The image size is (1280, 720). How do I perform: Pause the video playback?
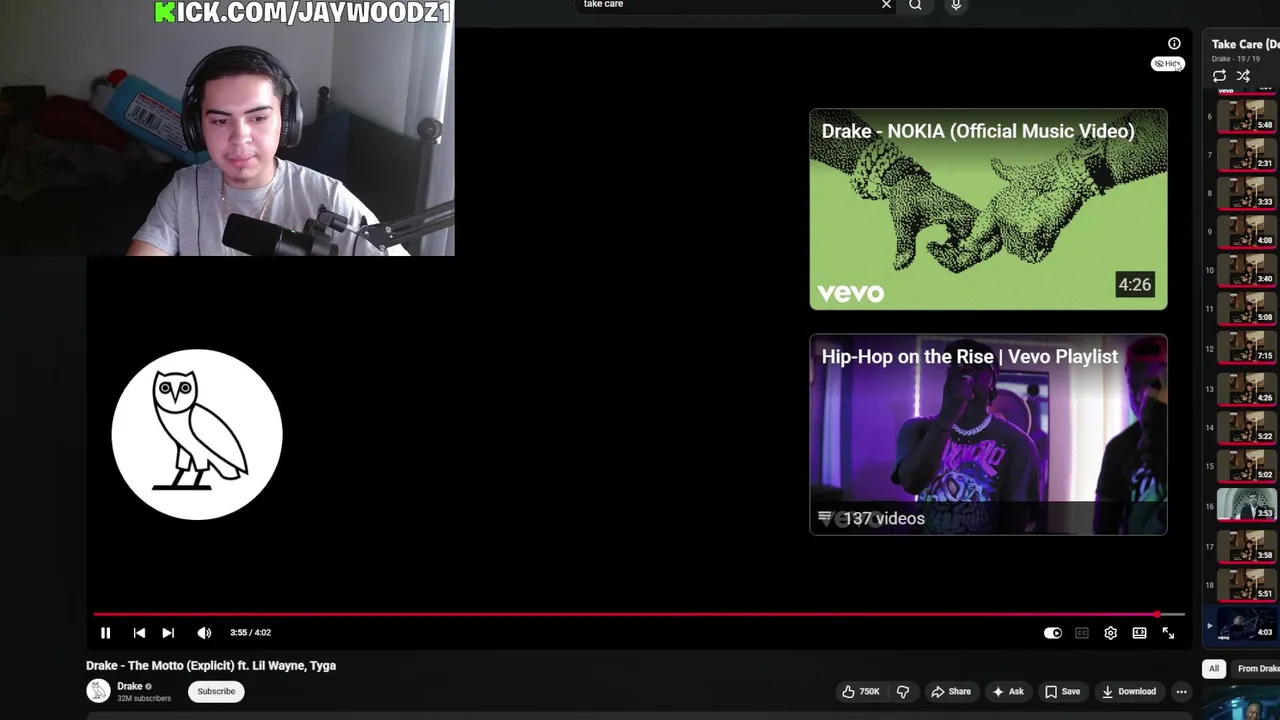pos(105,633)
